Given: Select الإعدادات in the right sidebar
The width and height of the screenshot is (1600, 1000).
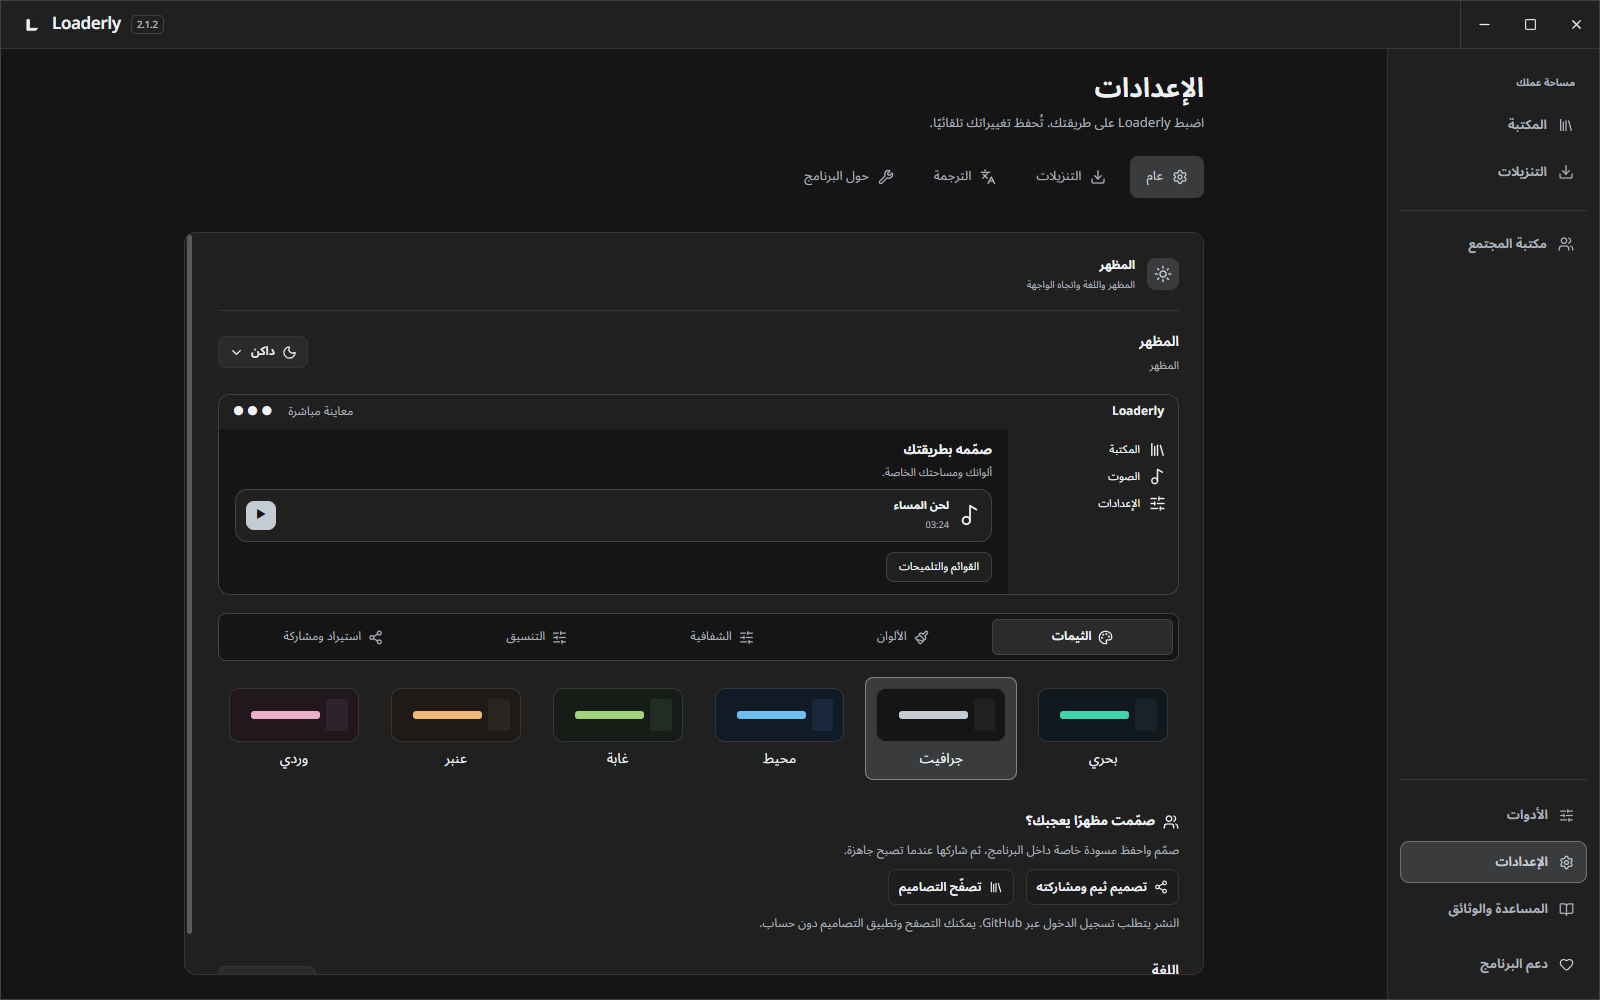Looking at the screenshot, I should coord(1493,862).
